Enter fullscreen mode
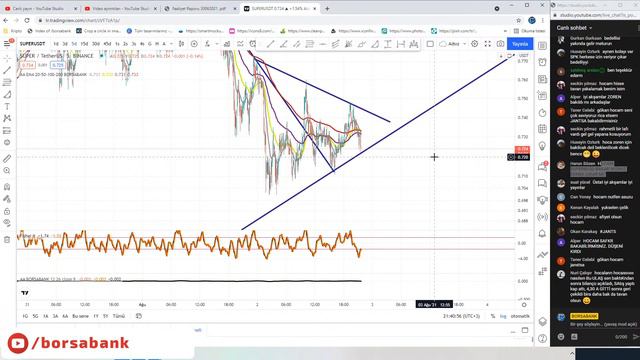The height and width of the screenshot is (360, 640). coord(487,44)
